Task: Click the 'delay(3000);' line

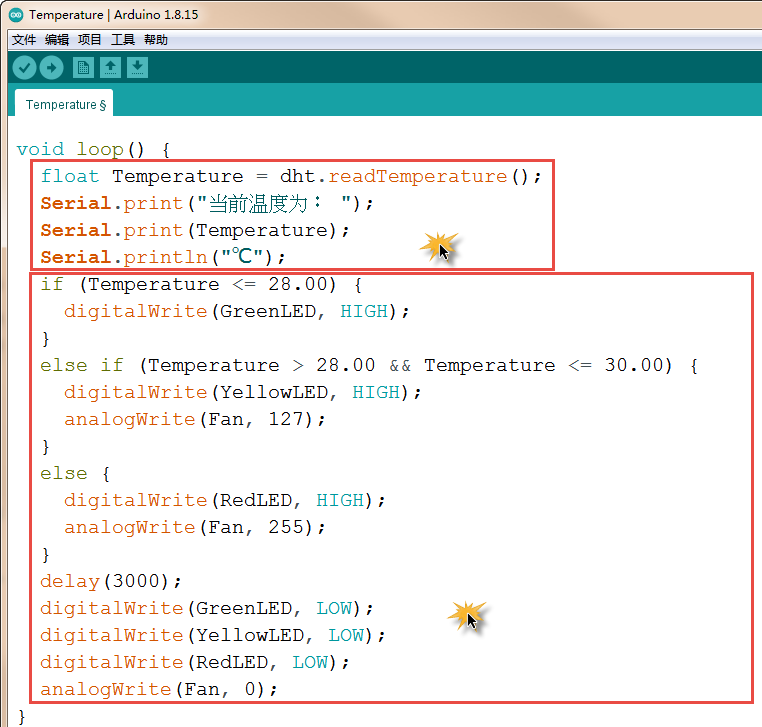Action: click(111, 582)
